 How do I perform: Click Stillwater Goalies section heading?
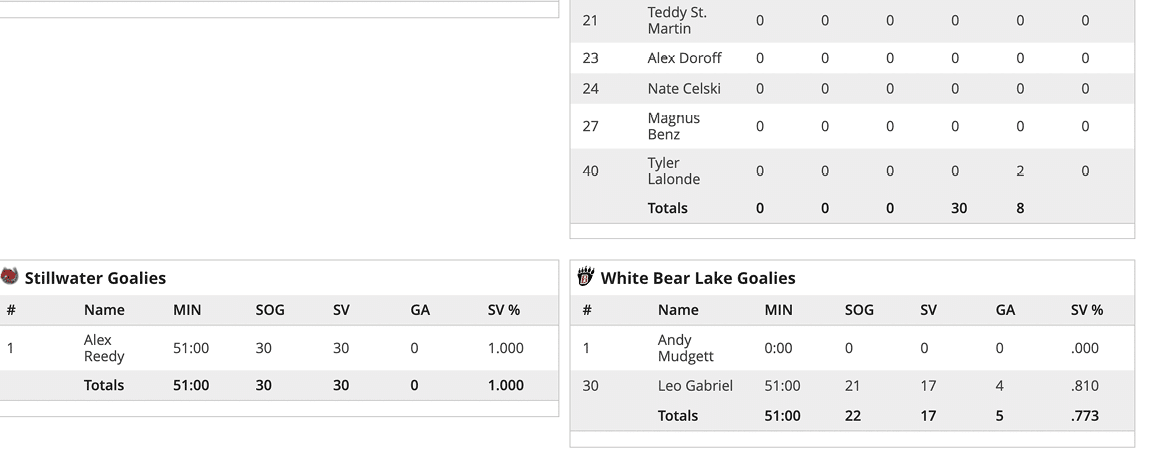(x=95, y=278)
